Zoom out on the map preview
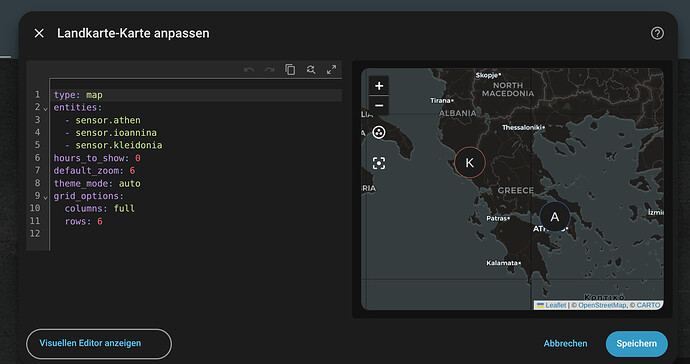This screenshot has width=690, height=364. tap(379, 106)
